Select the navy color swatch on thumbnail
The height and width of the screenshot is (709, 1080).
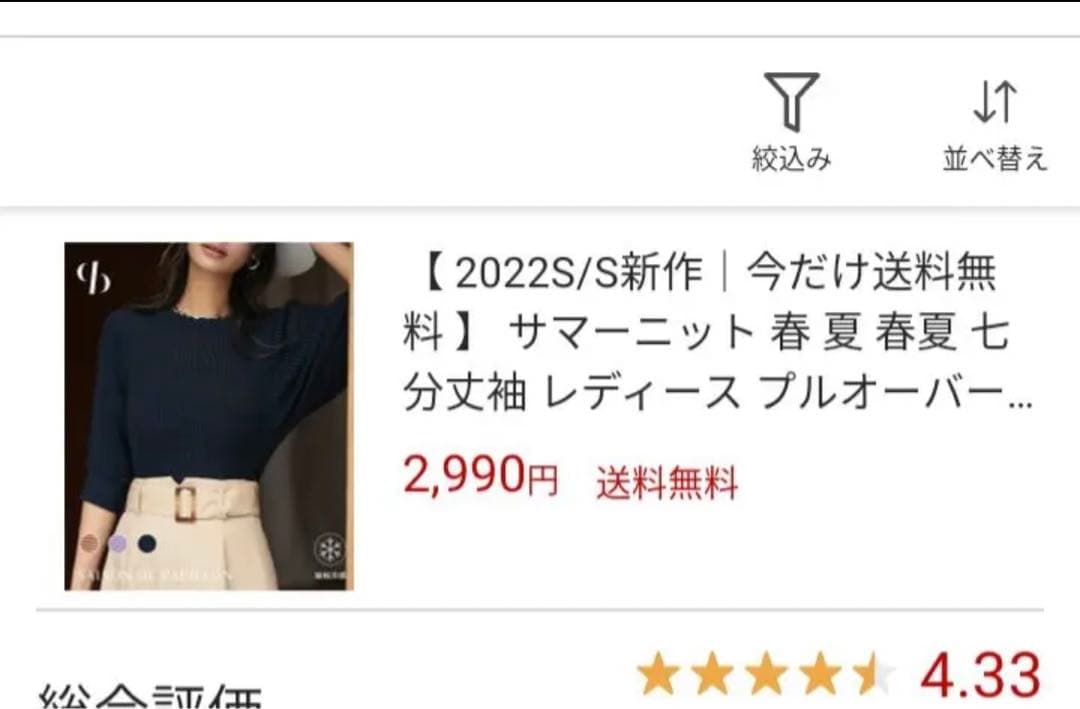(x=147, y=544)
